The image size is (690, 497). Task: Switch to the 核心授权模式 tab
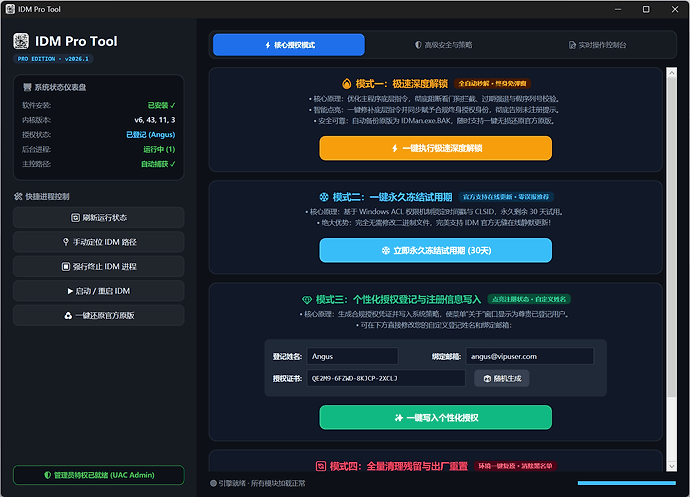tap(289, 45)
